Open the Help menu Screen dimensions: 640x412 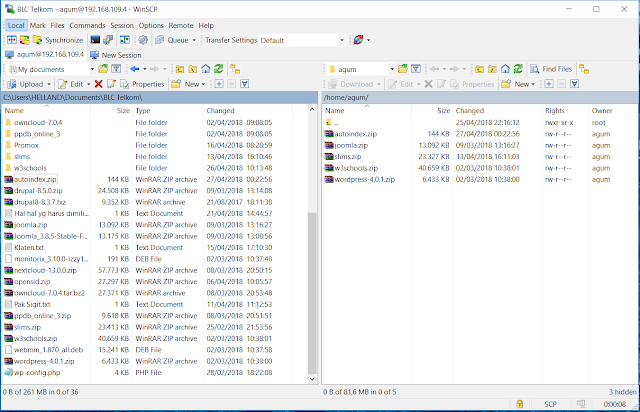[206, 25]
